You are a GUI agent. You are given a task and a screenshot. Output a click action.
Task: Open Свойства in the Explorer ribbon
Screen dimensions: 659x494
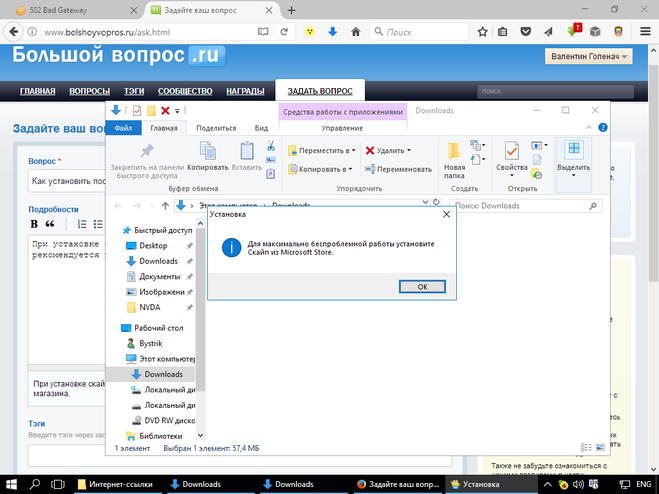[511, 151]
